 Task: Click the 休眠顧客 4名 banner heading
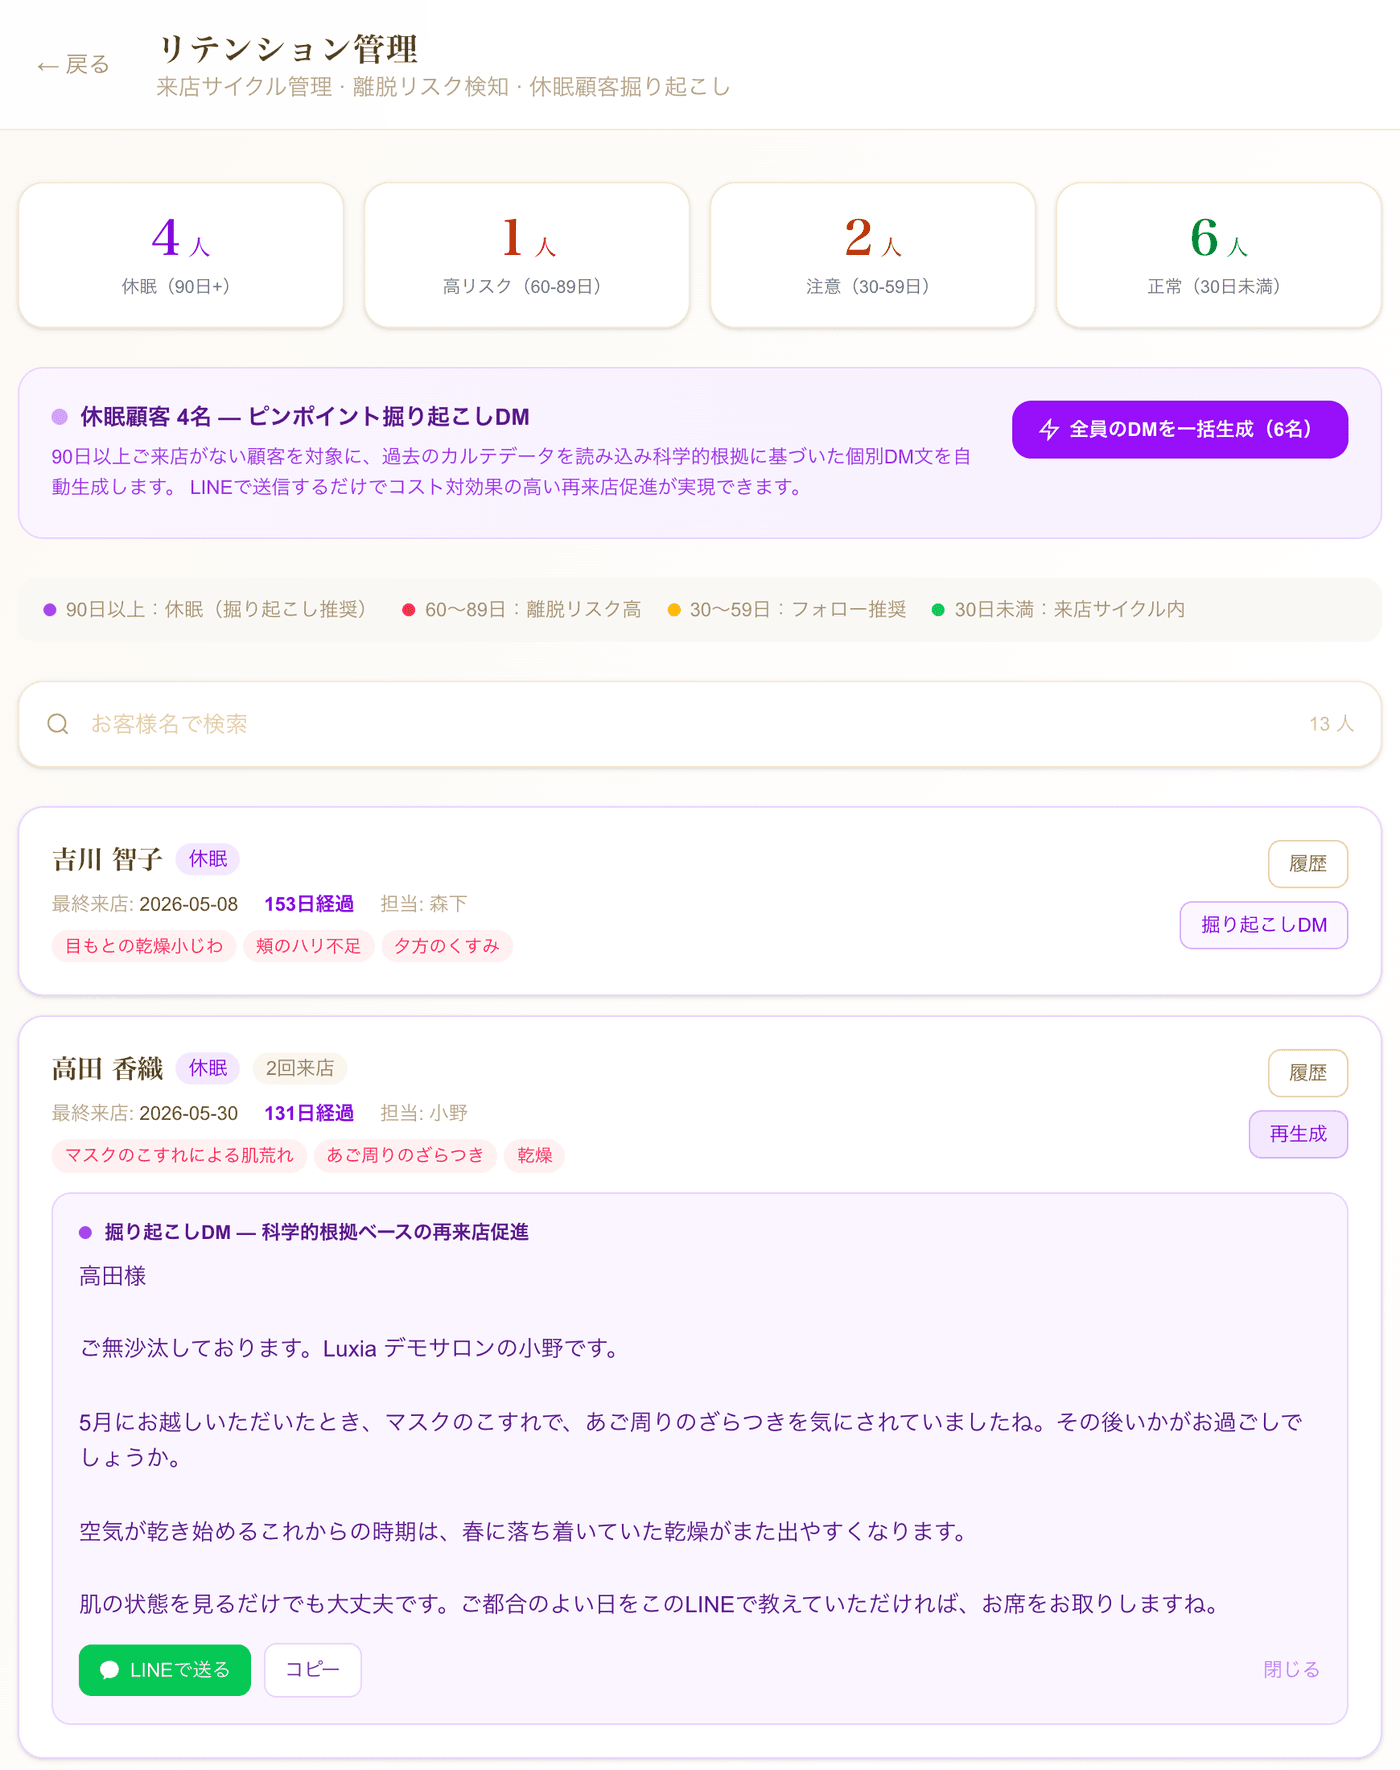[x=305, y=417]
